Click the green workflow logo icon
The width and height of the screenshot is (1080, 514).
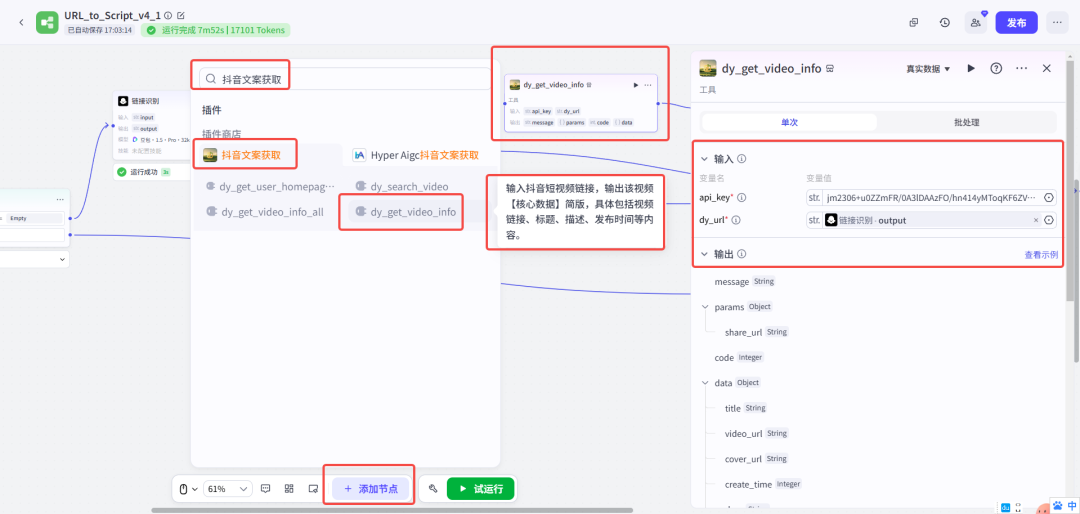pyautogui.click(x=47, y=23)
